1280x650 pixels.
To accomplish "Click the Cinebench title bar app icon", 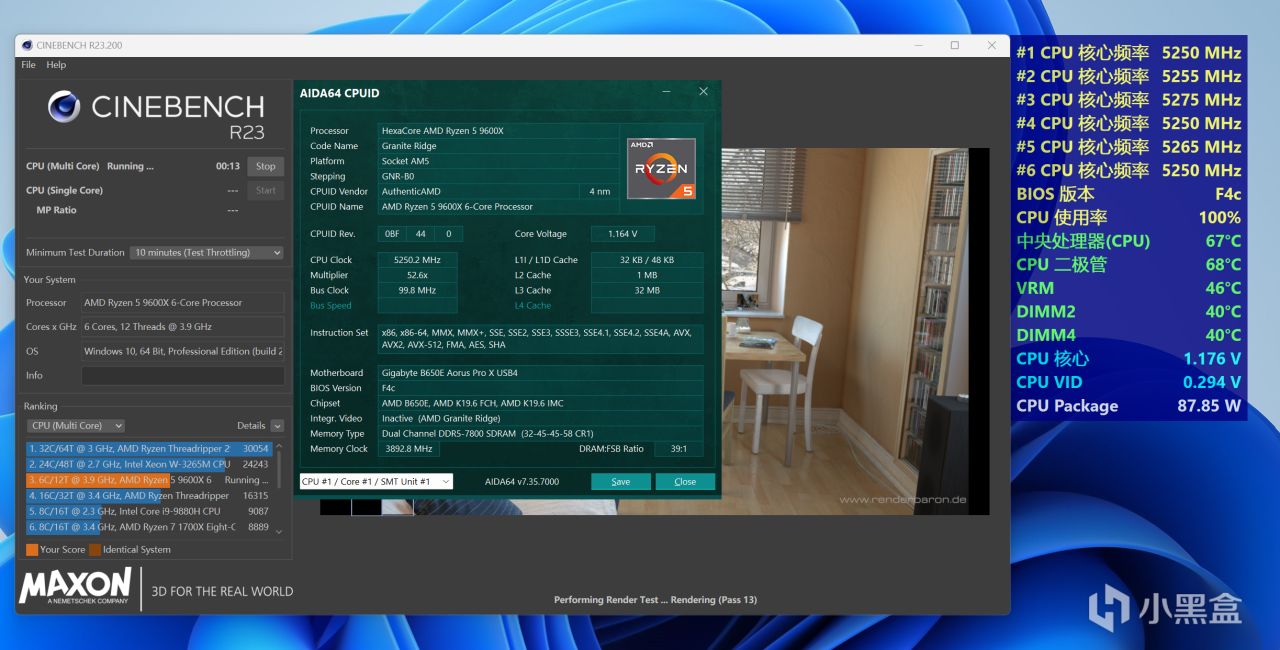I will coord(26,45).
